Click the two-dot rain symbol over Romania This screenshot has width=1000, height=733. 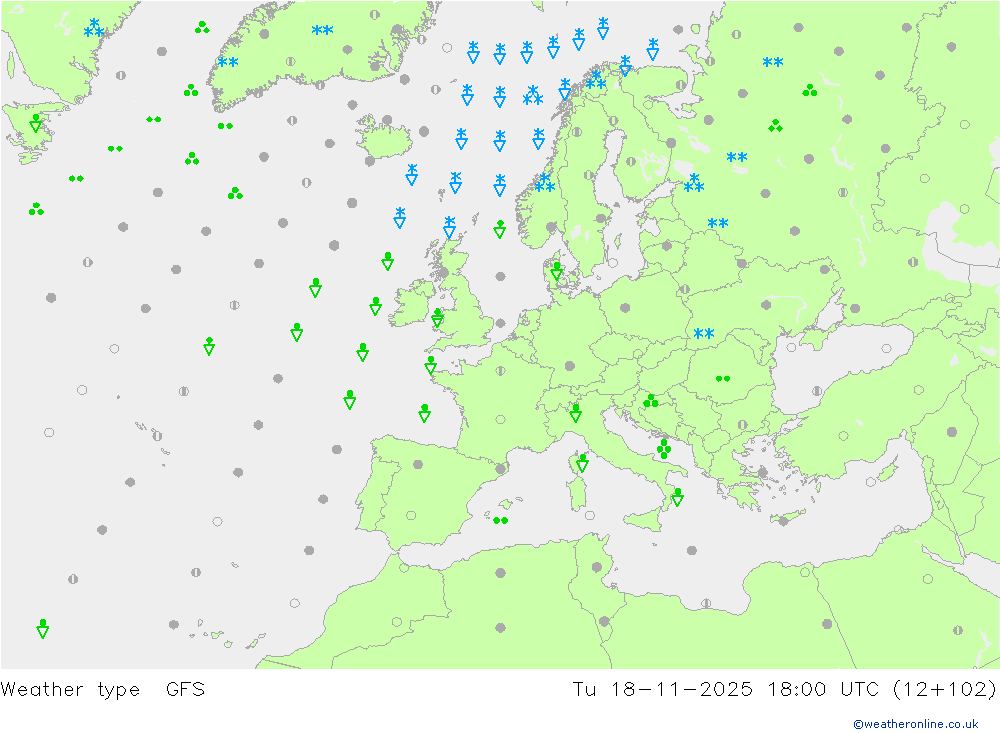click(x=723, y=378)
